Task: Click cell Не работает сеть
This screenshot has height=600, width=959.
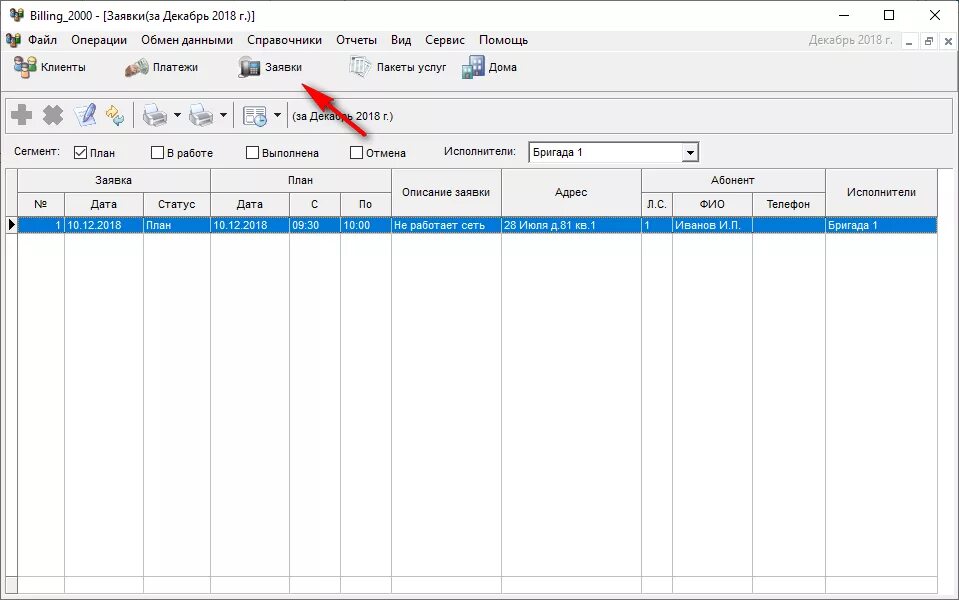Action: click(x=446, y=225)
